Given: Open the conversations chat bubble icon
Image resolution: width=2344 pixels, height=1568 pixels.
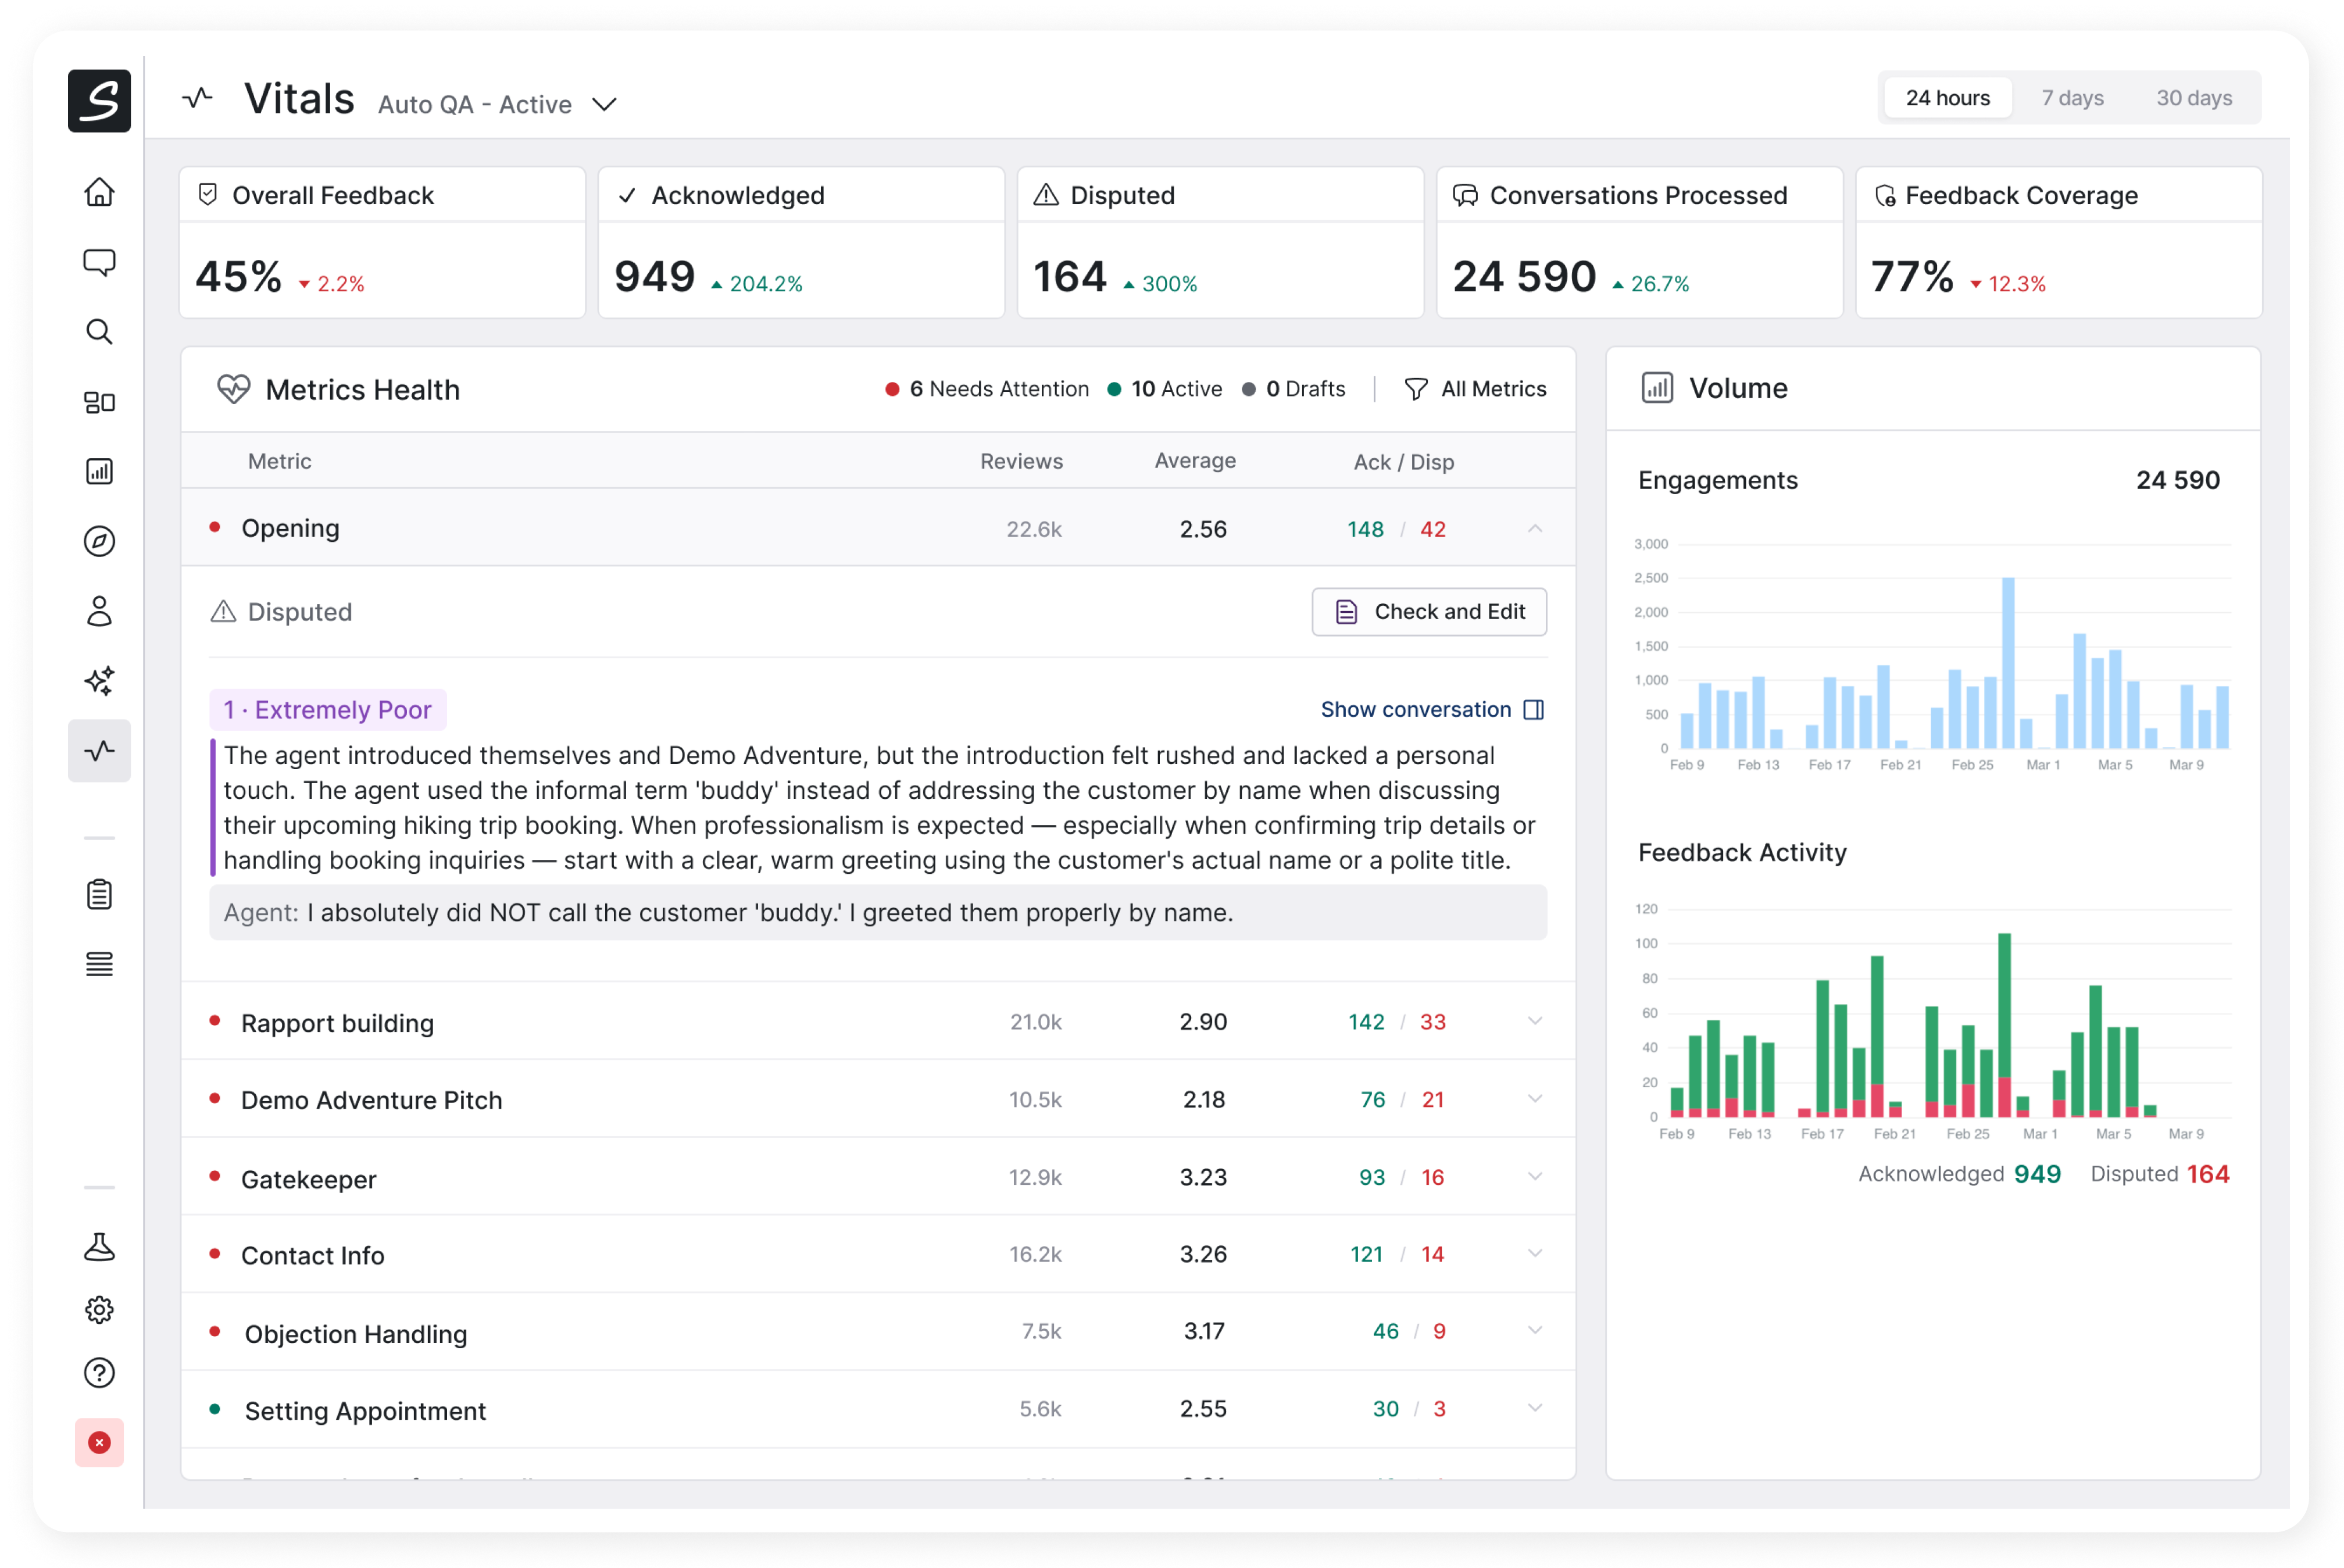Looking at the screenshot, I should pyautogui.click(x=99, y=262).
